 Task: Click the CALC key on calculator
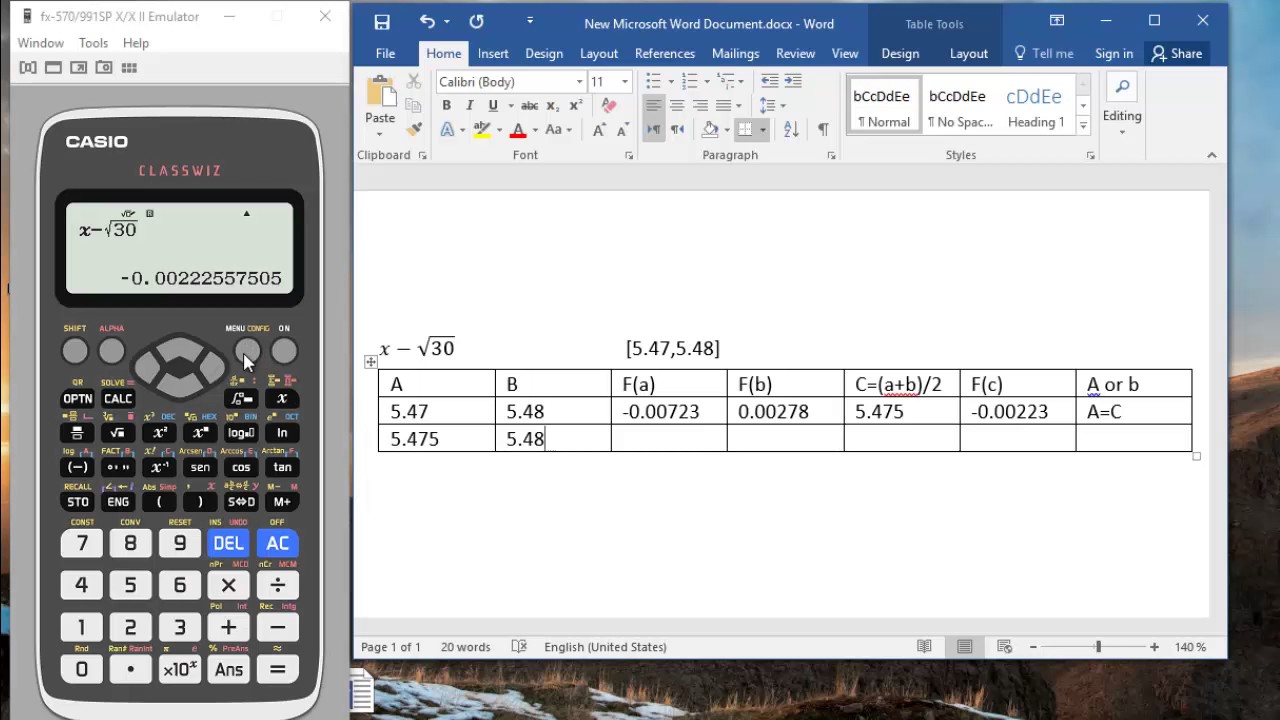tap(117, 399)
